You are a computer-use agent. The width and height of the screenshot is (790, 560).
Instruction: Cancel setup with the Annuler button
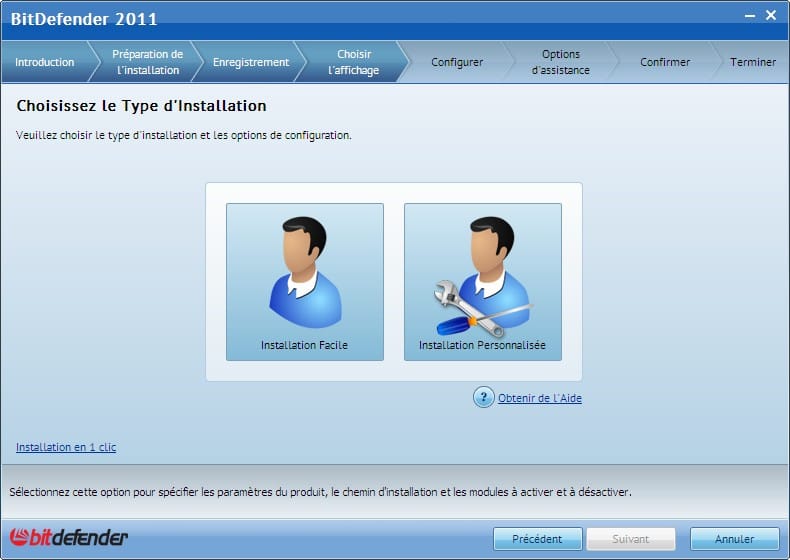pos(735,539)
